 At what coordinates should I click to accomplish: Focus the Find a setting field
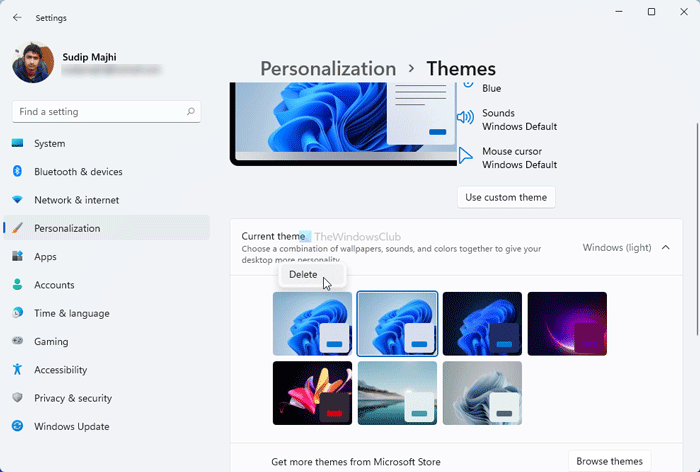[106, 112]
